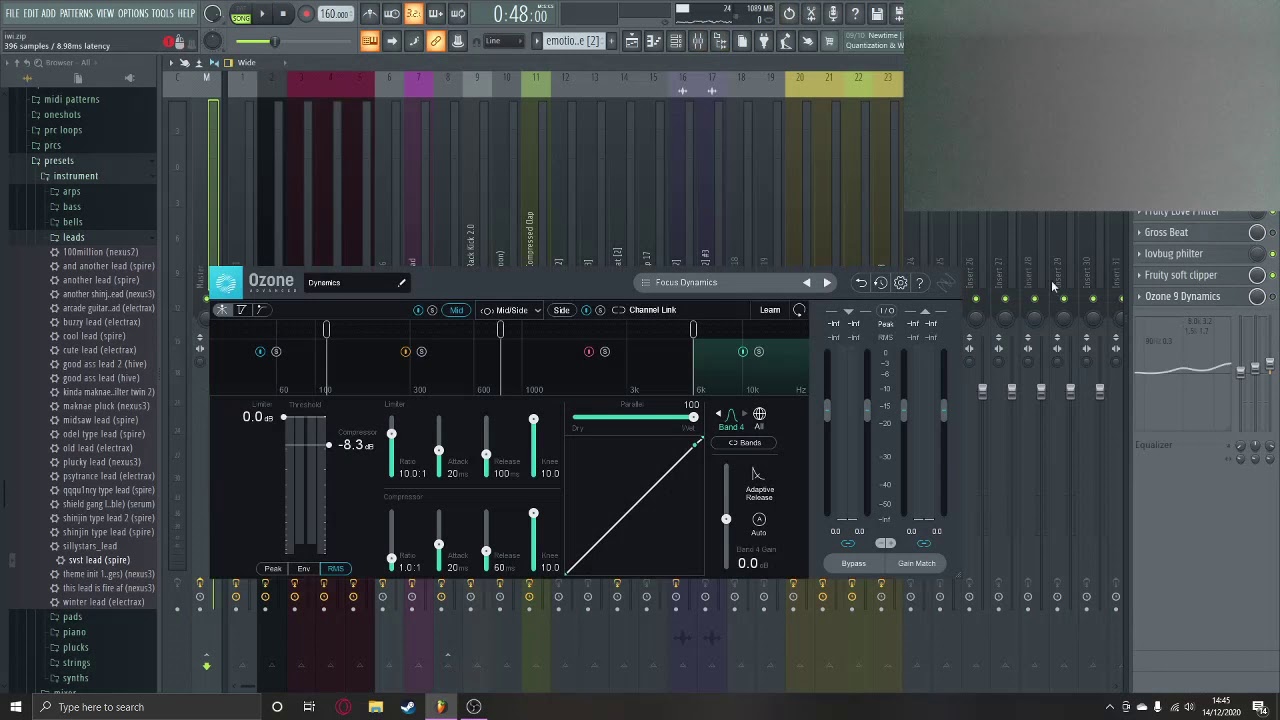The image size is (1280, 720).
Task: Open Steam from the Windows taskbar
Action: (x=408, y=707)
